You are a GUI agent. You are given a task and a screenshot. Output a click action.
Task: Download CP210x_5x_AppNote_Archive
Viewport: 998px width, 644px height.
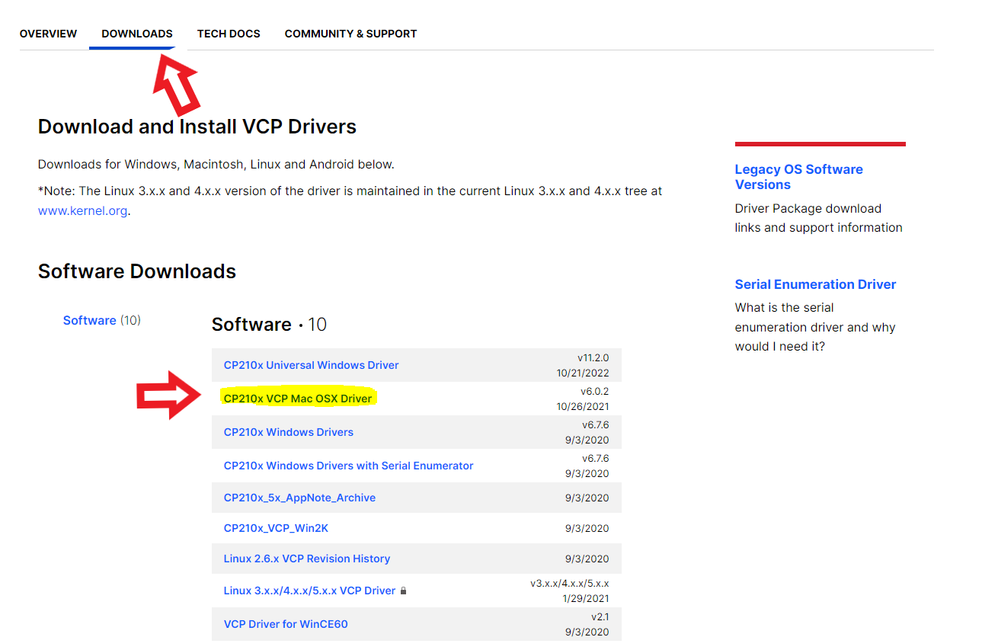coord(299,498)
